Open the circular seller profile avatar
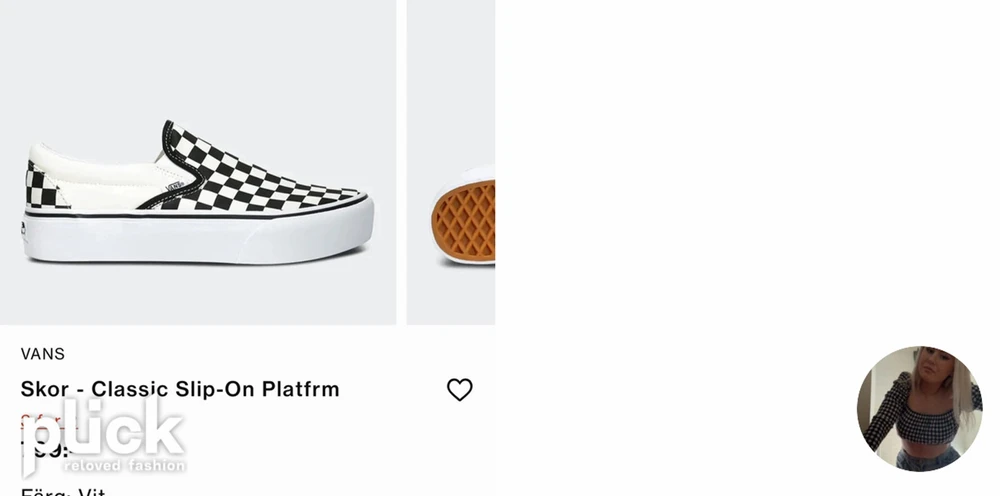 [919, 409]
